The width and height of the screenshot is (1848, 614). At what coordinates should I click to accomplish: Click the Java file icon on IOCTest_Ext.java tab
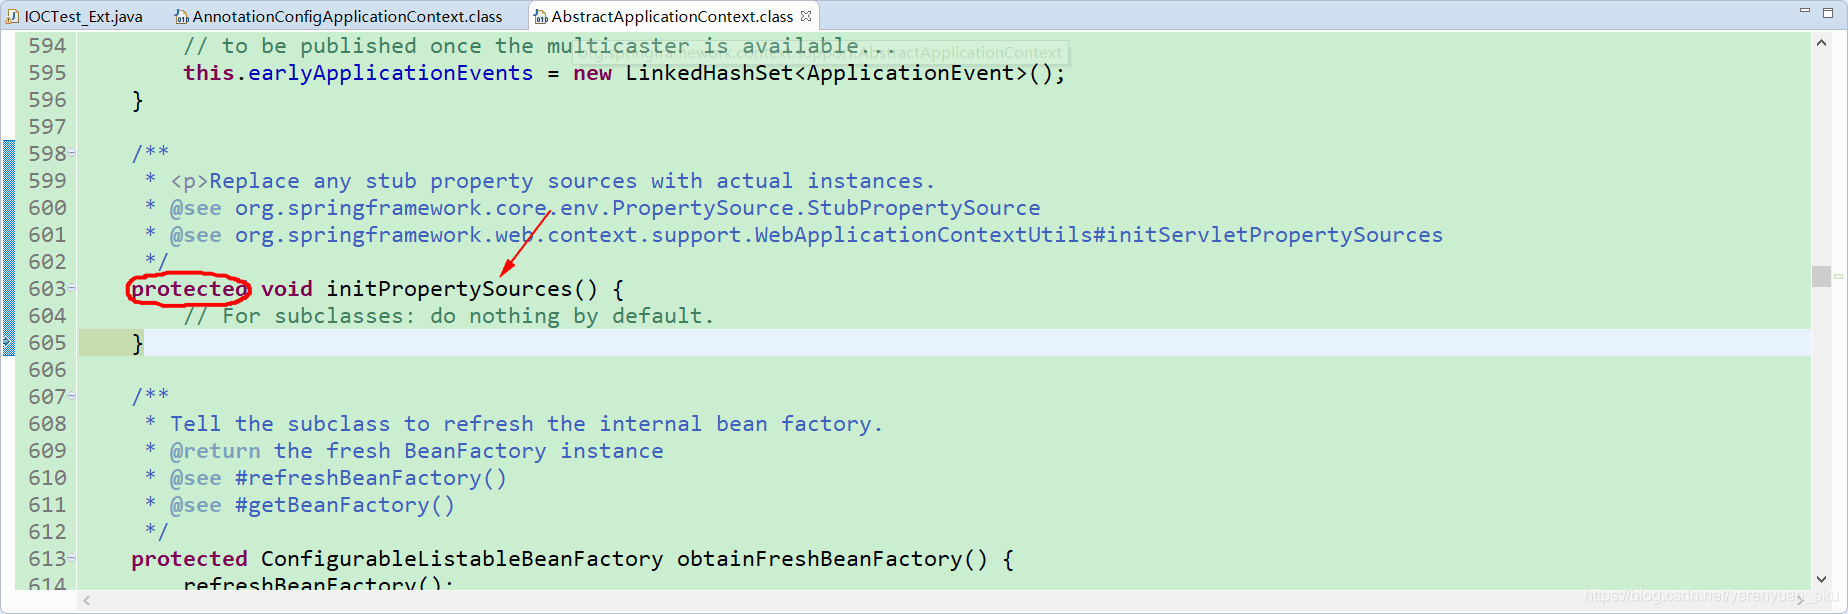click(x=13, y=16)
